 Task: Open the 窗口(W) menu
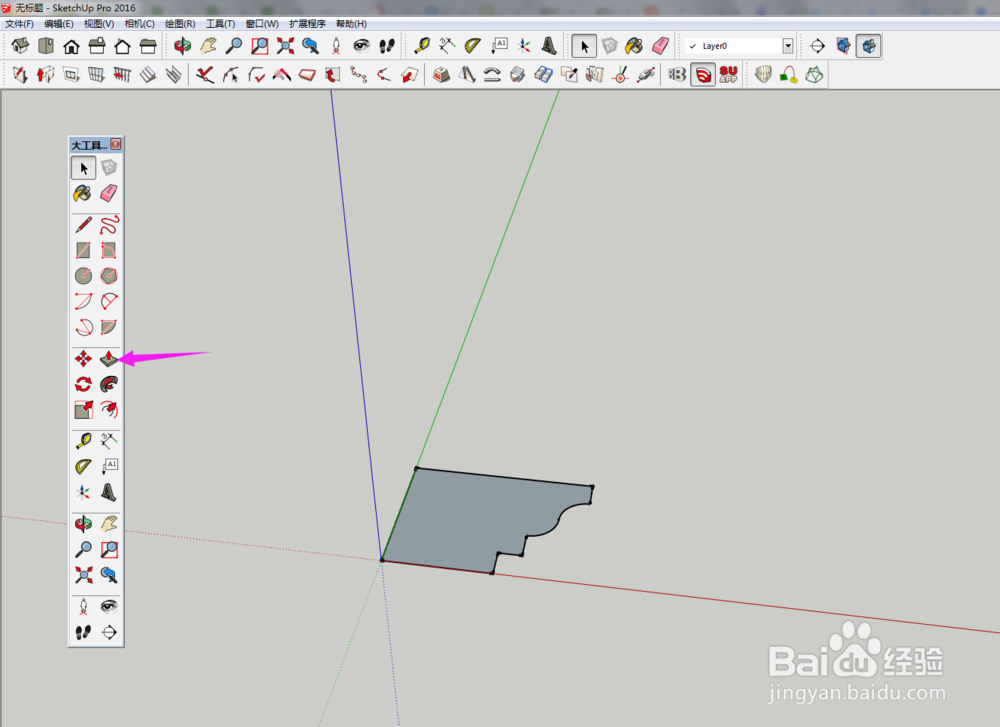click(262, 24)
